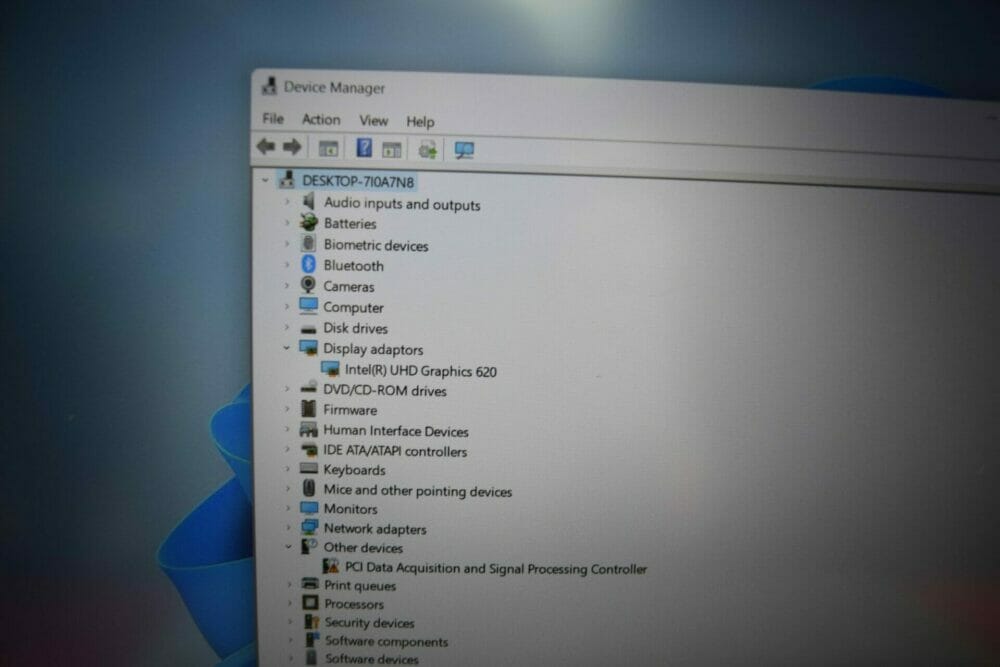Select the Disk drives label

(355, 328)
